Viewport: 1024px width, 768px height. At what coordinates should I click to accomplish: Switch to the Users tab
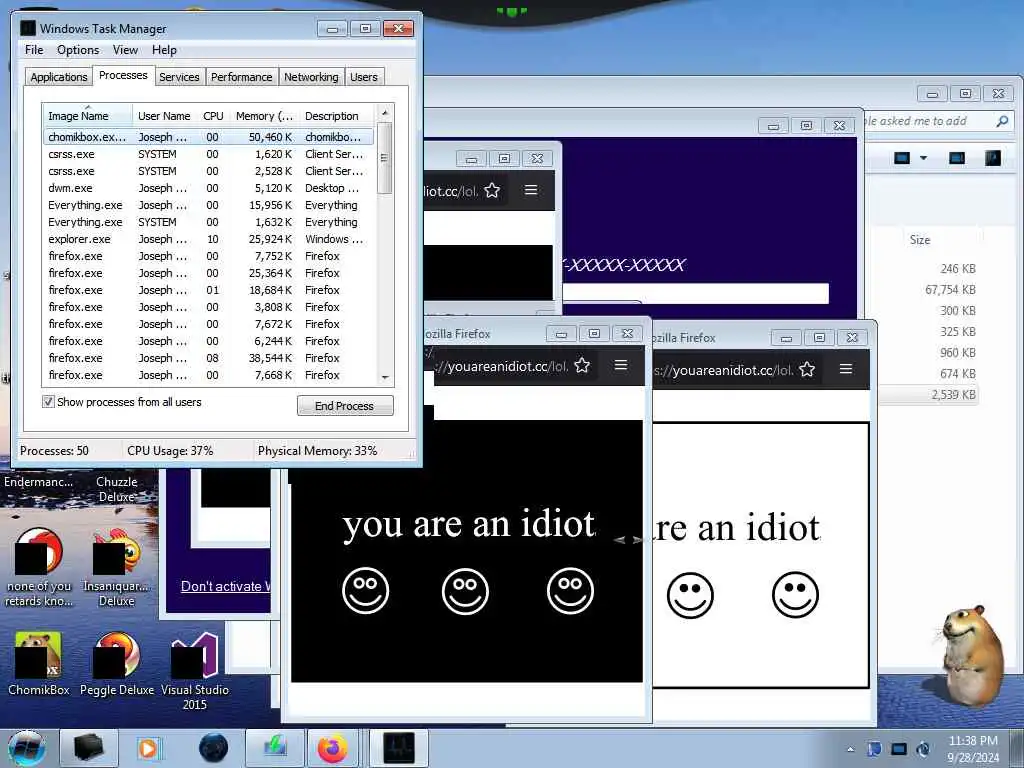(x=364, y=77)
